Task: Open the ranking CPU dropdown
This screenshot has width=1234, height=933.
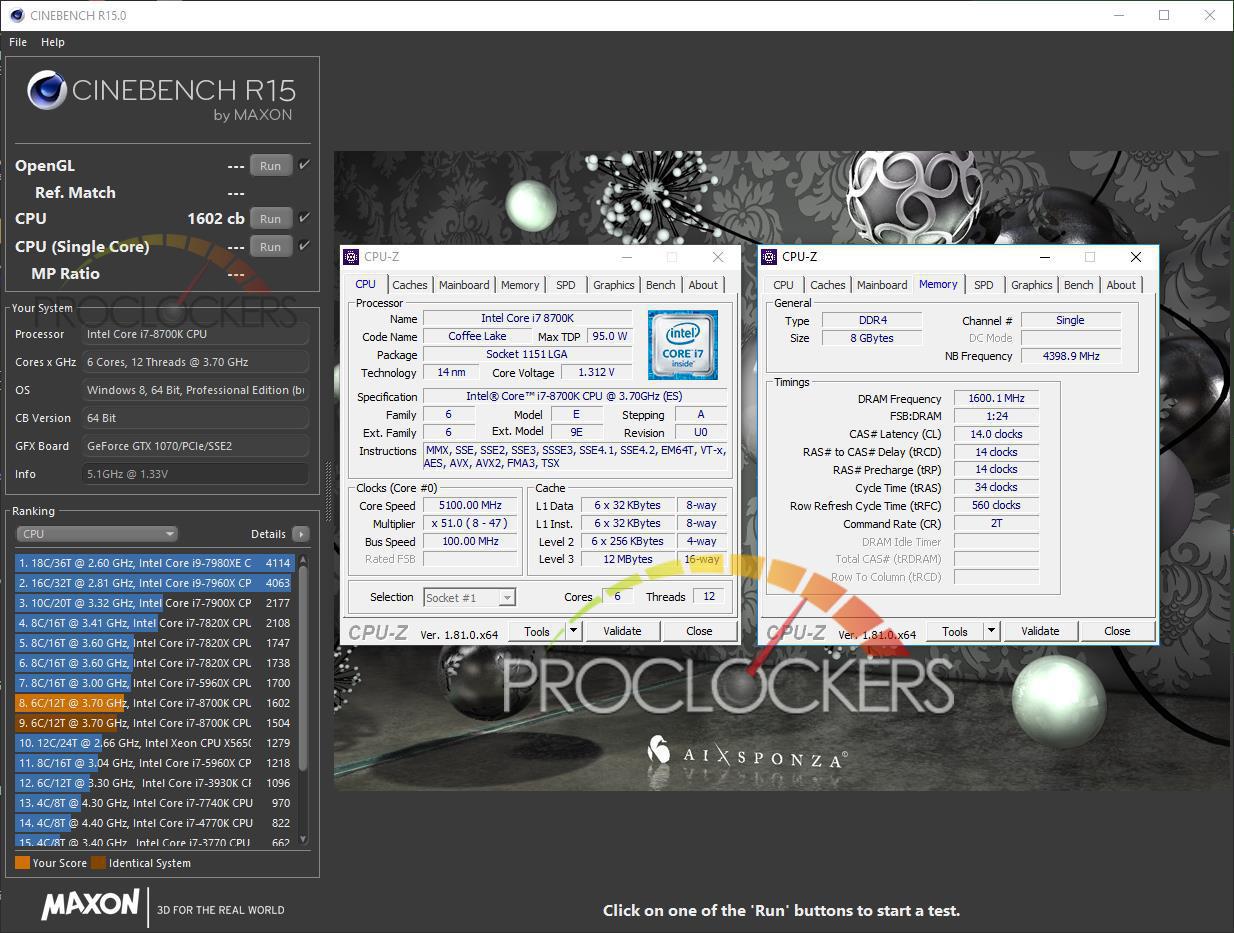Action: 97,534
